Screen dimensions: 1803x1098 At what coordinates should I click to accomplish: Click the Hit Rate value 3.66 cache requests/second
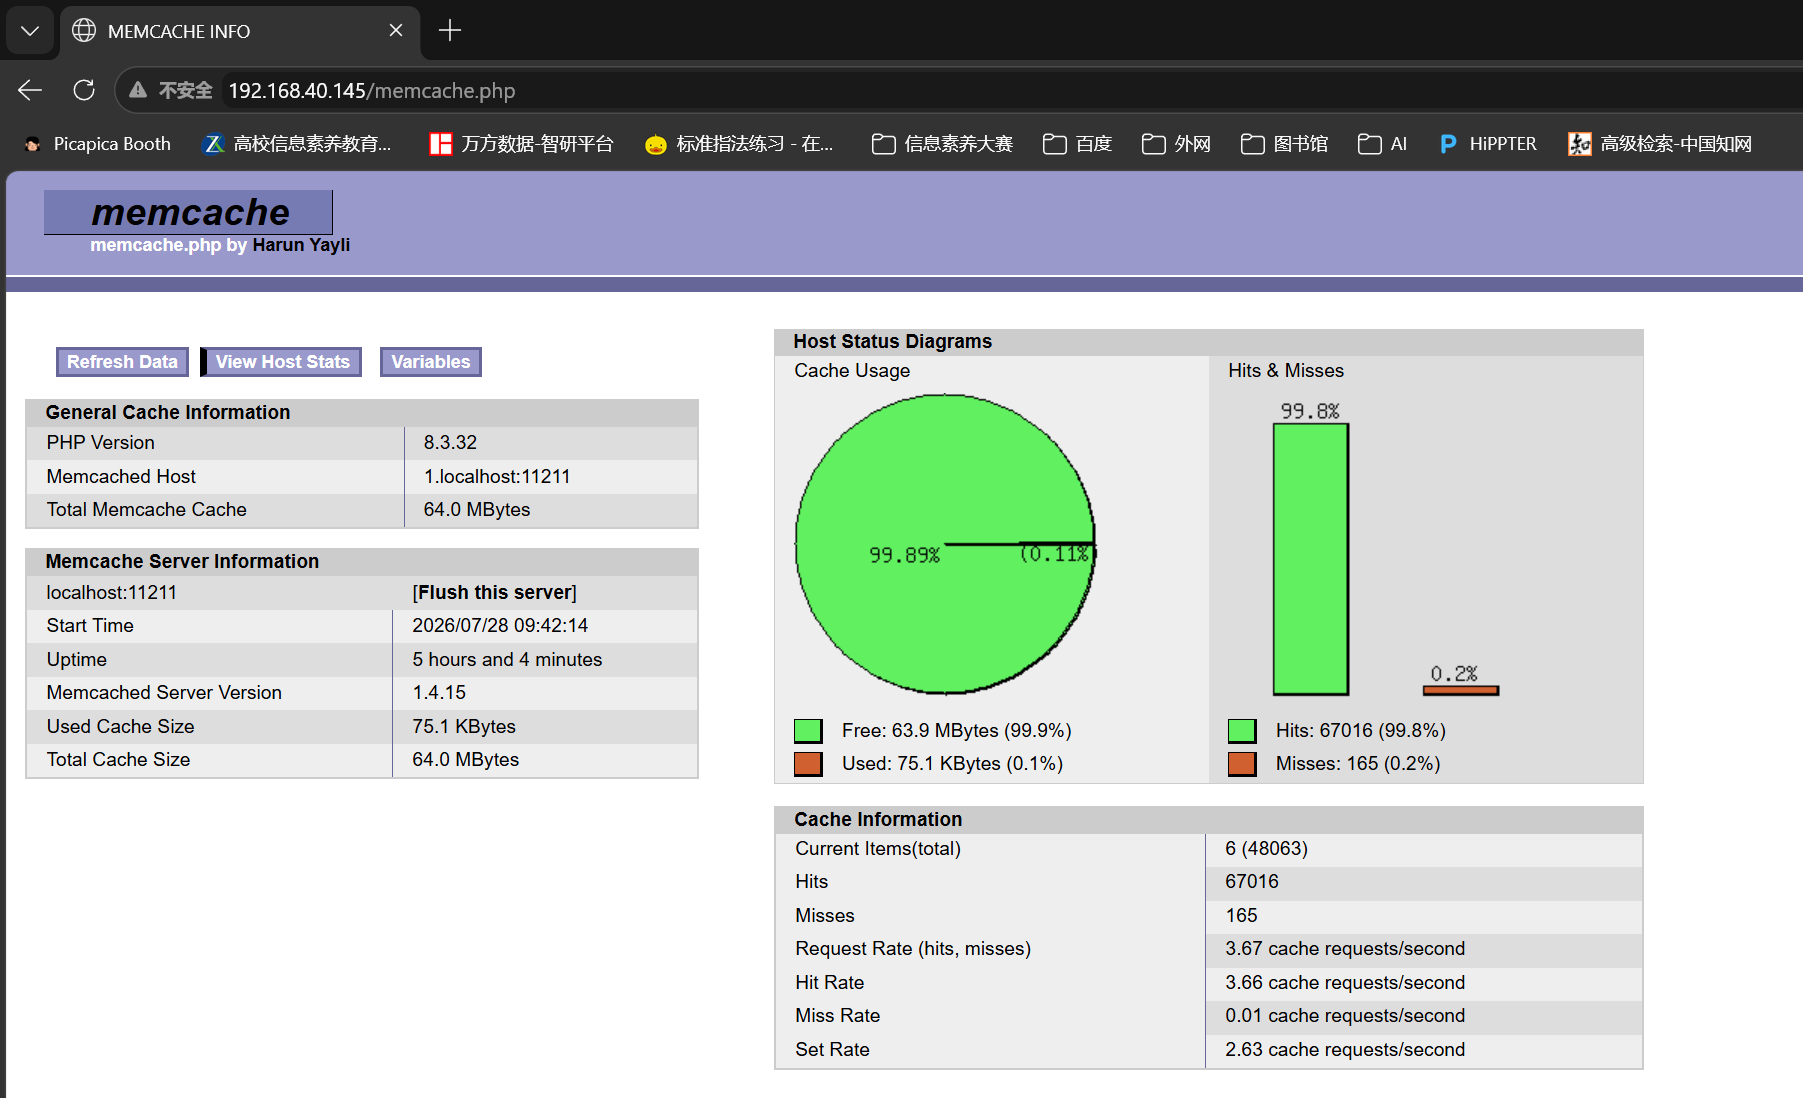click(1345, 982)
